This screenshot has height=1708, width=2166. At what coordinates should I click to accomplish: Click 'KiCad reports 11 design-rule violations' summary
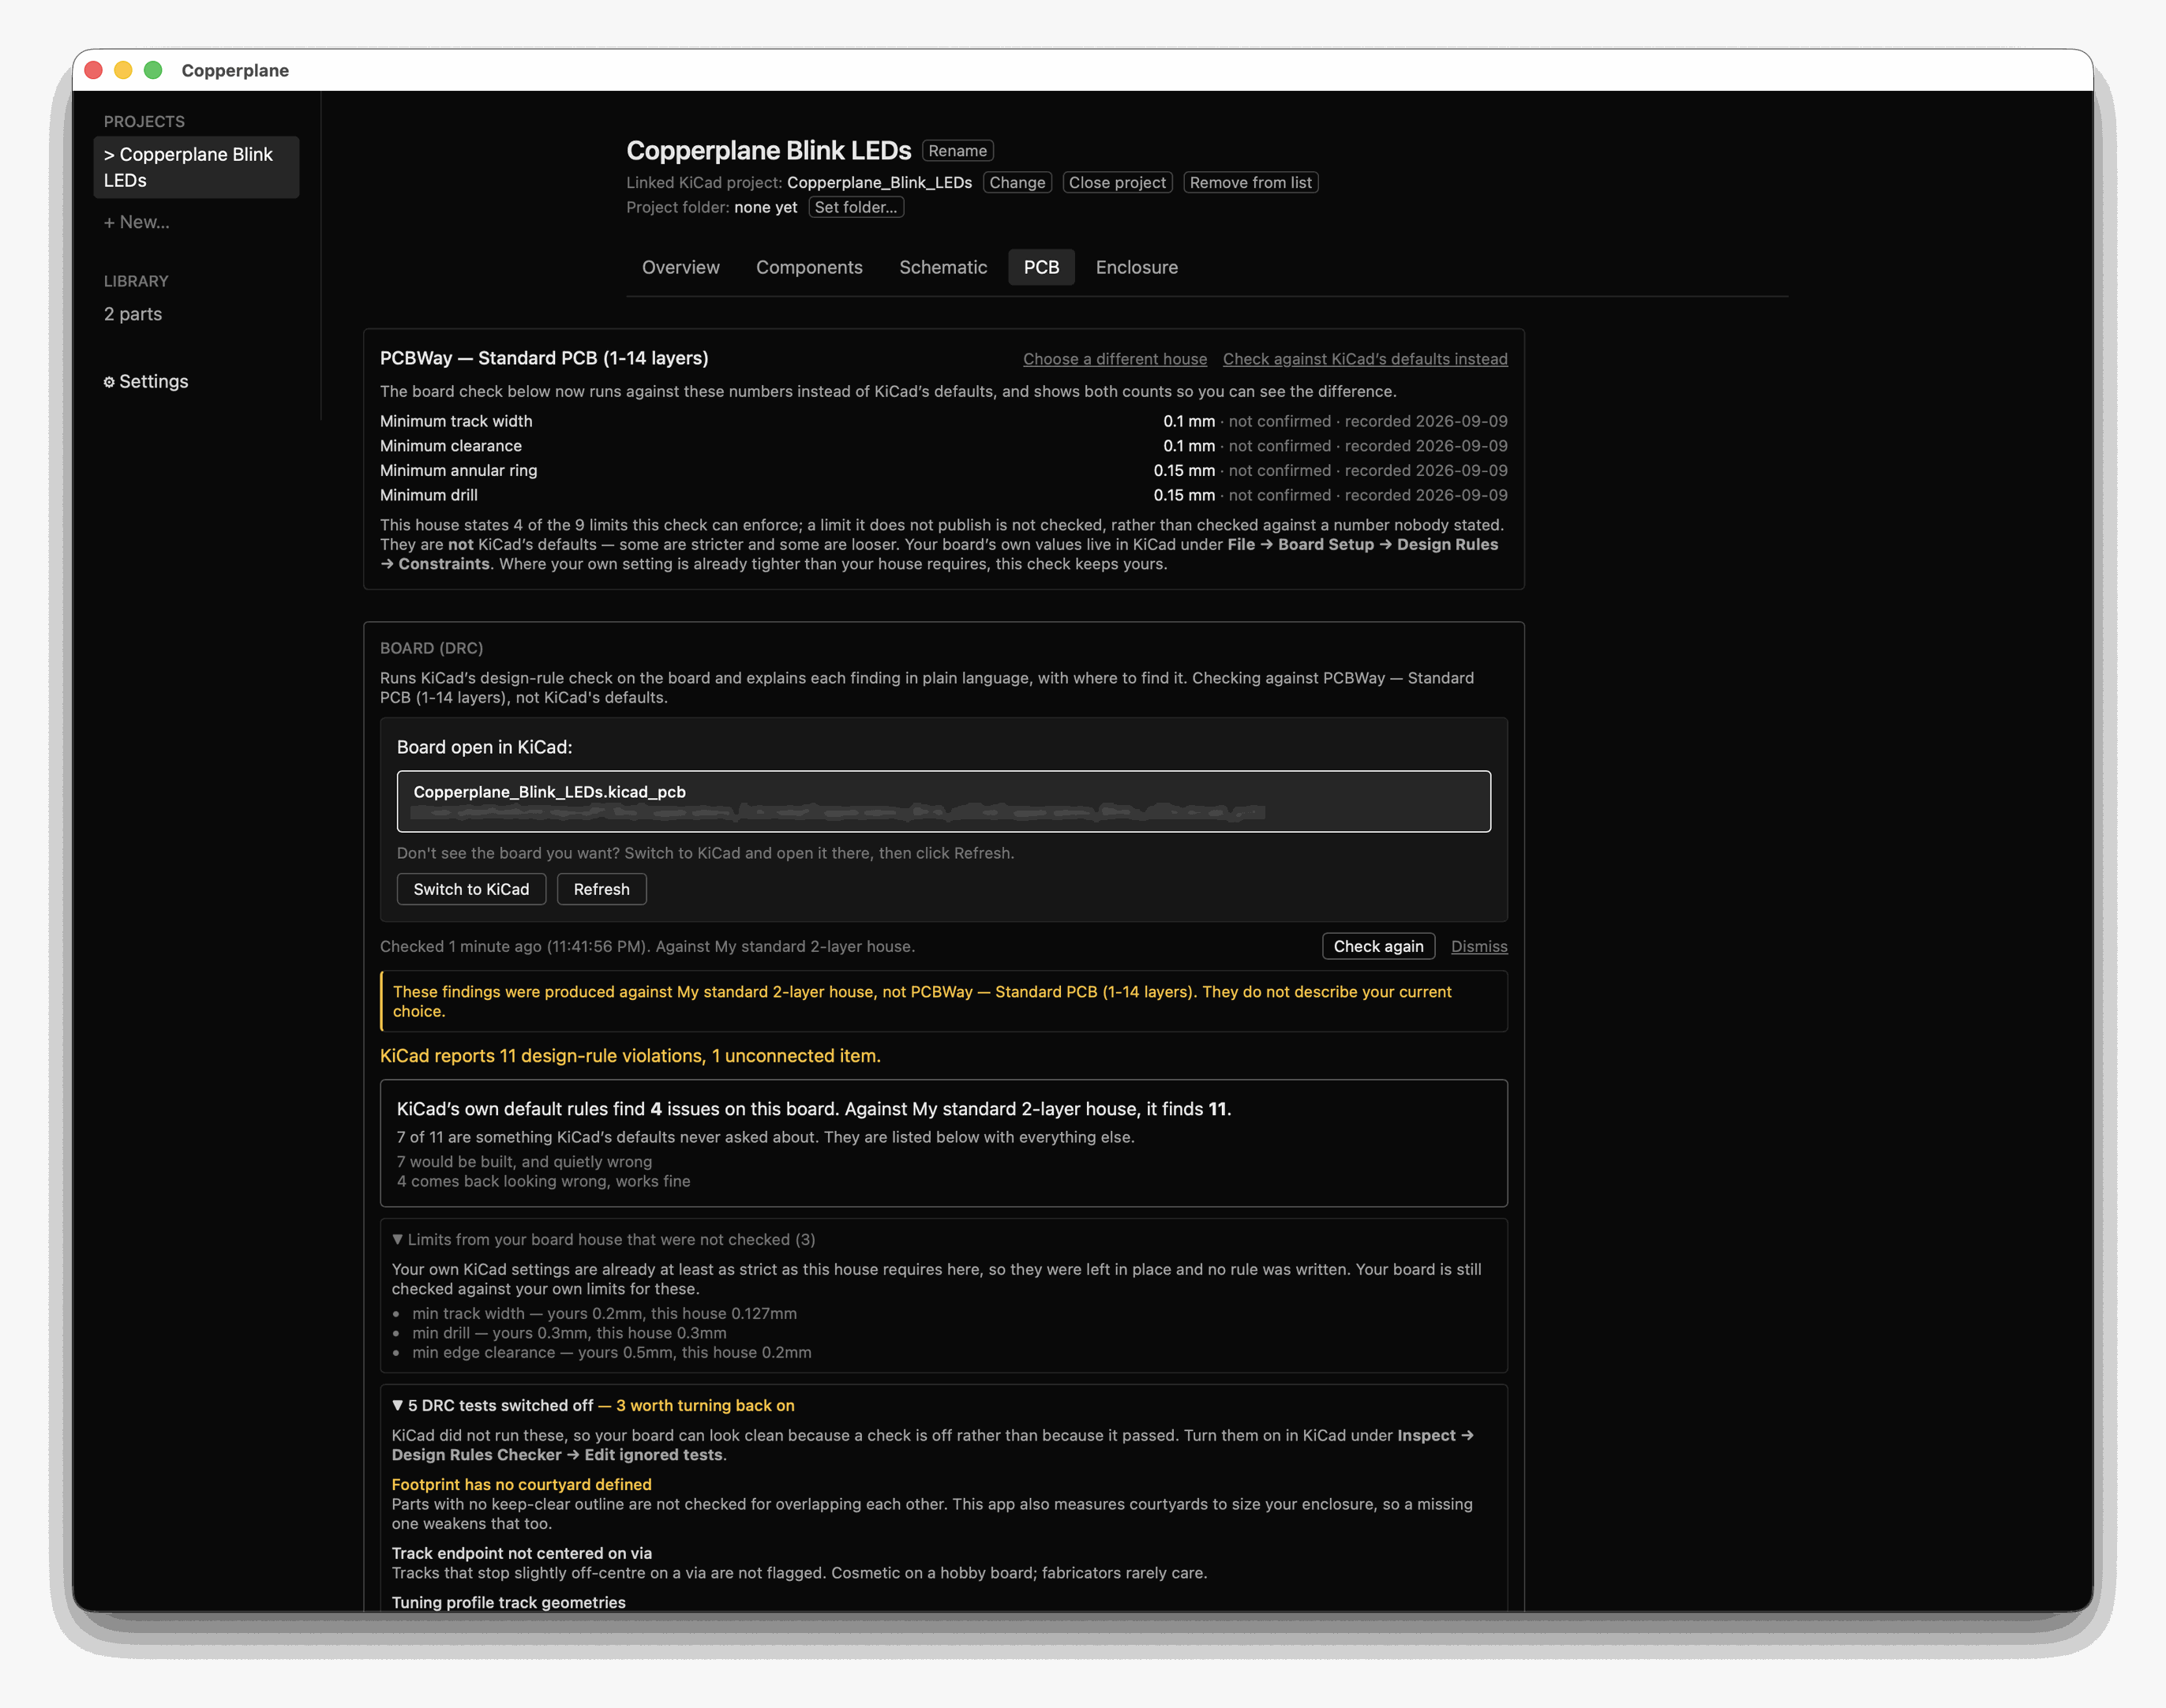coord(630,1056)
